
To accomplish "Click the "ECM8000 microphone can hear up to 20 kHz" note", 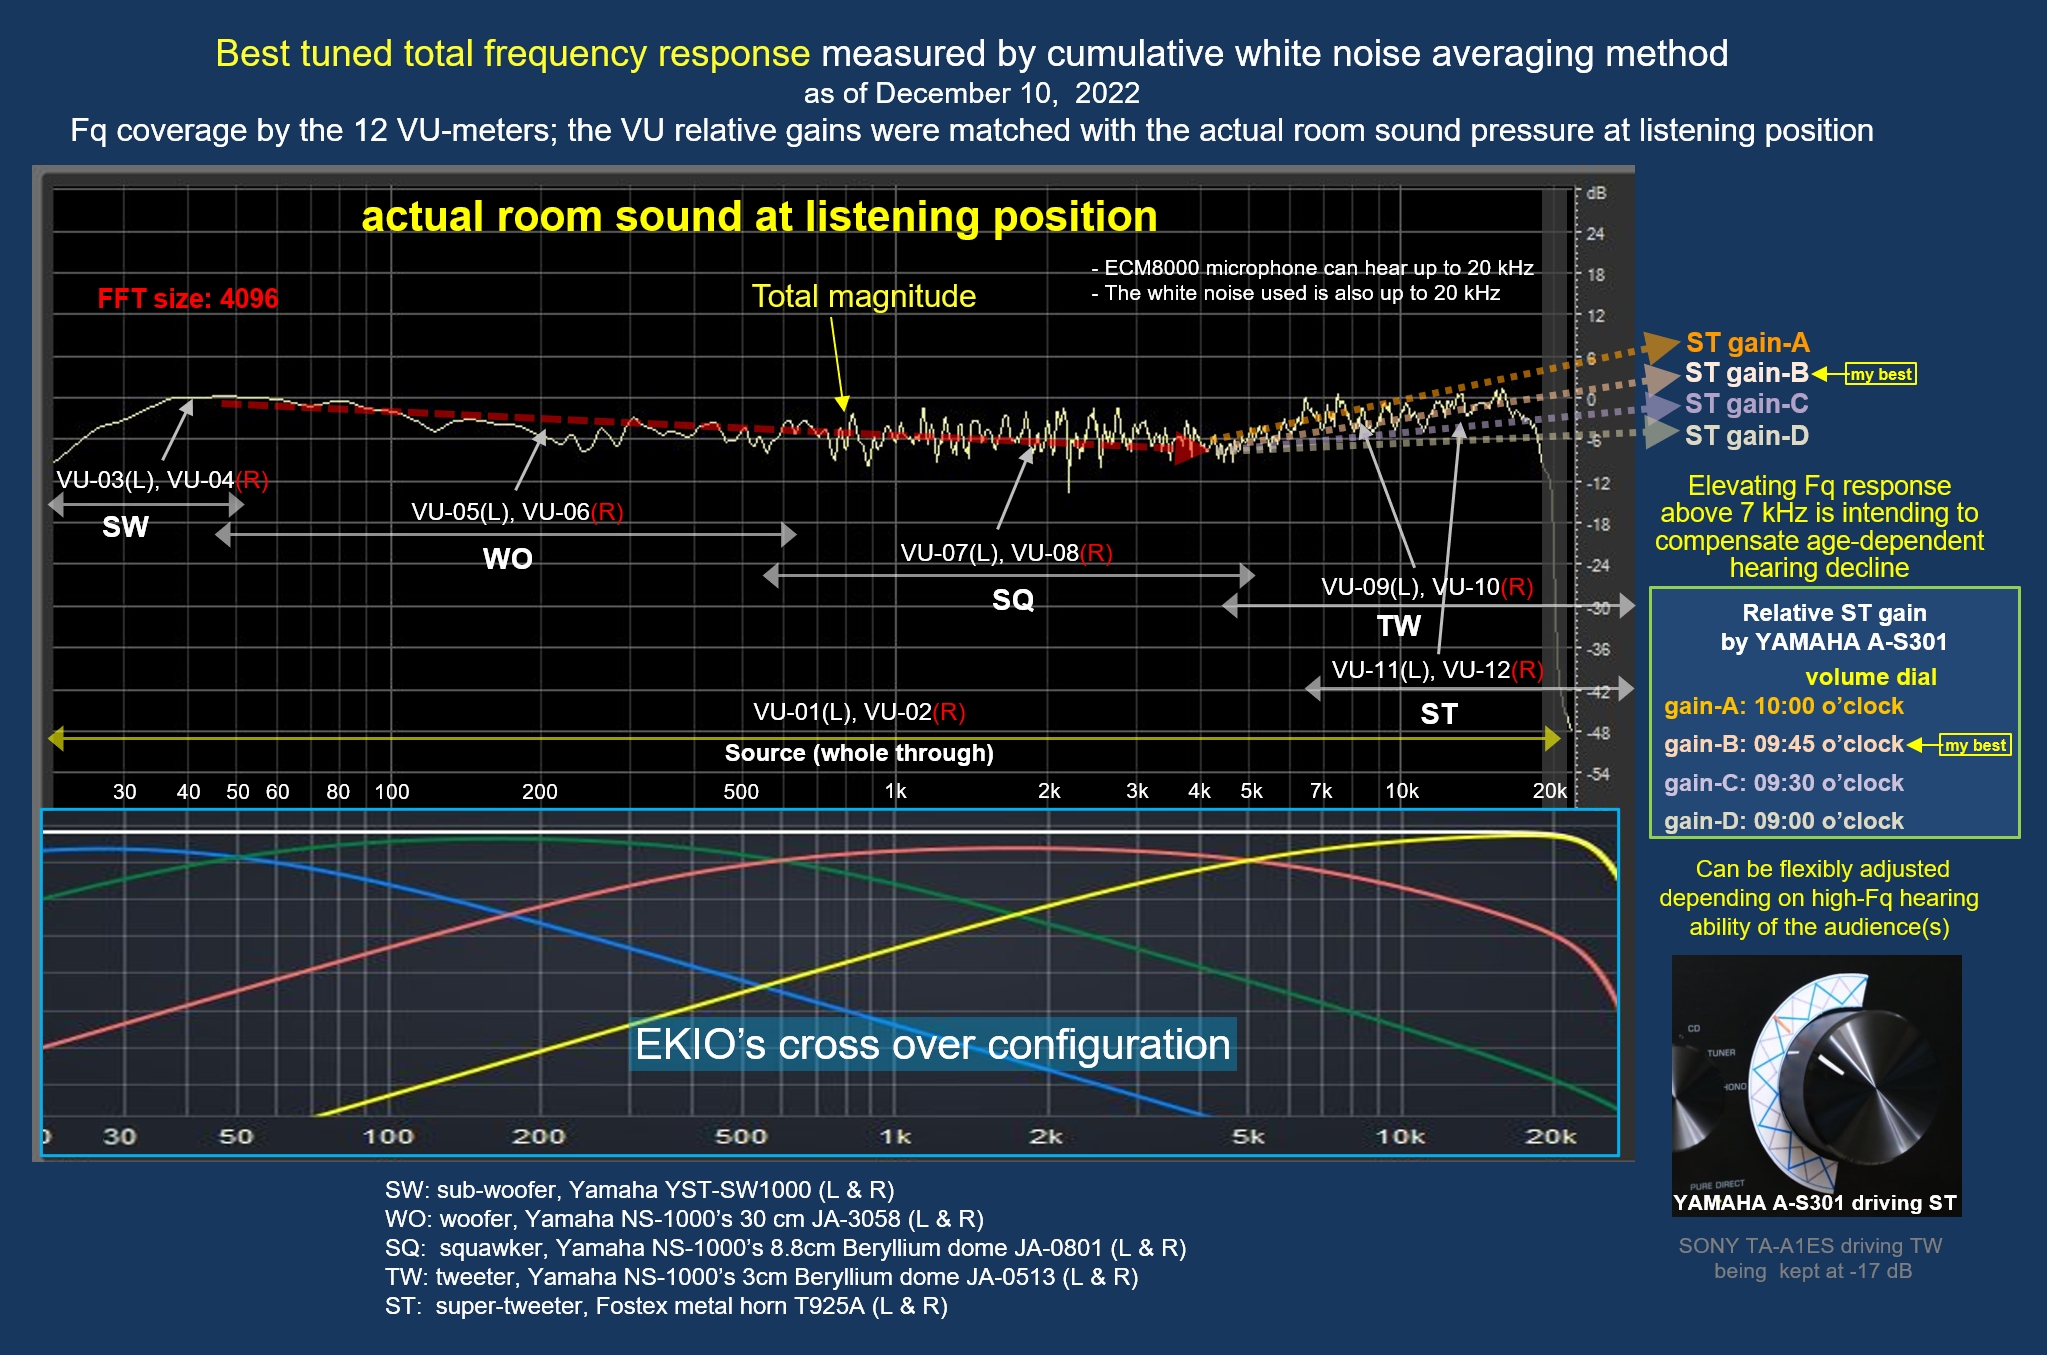I will pyautogui.click(x=1312, y=268).
